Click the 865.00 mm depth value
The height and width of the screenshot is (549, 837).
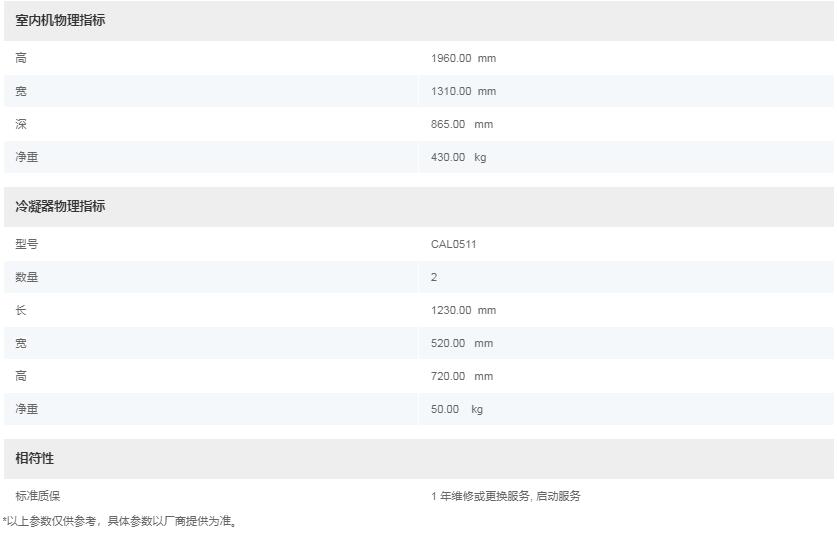click(x=461, y=124)
